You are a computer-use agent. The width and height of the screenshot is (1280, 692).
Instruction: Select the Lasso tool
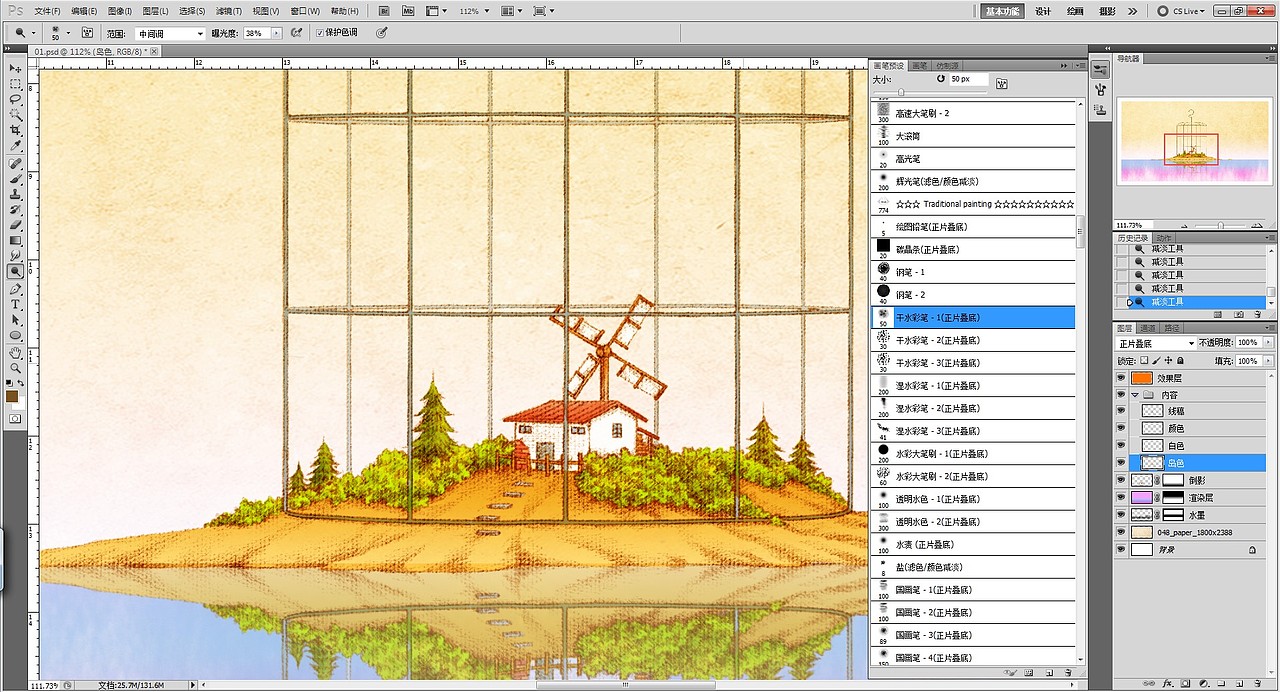coord(16,100)
